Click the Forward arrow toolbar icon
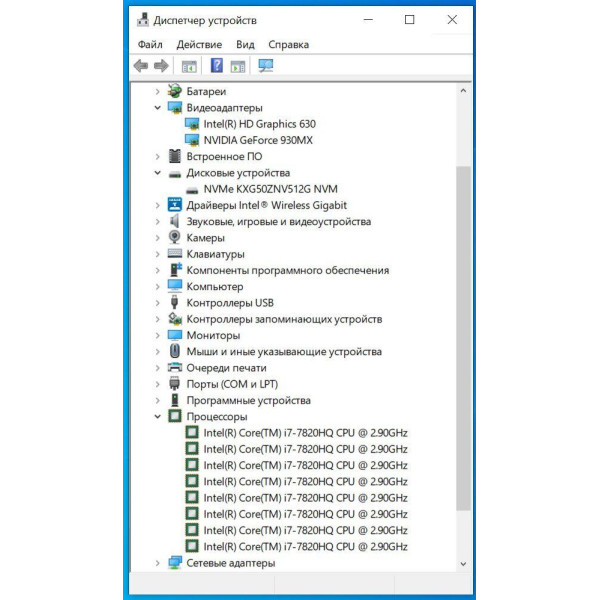Screen dimensions: 600x600 pos(161,66)
